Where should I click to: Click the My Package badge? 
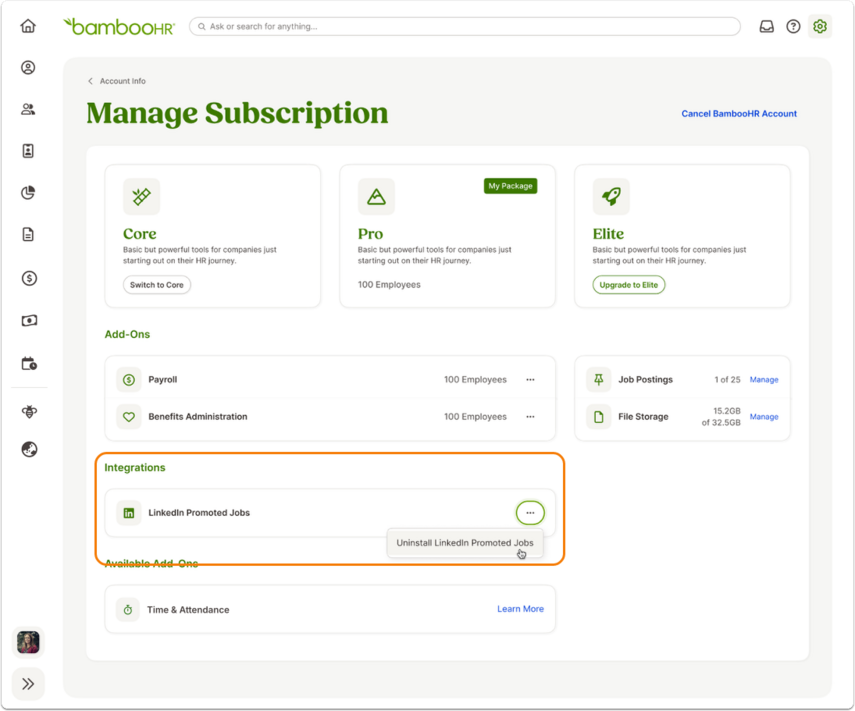pos(510,186)
